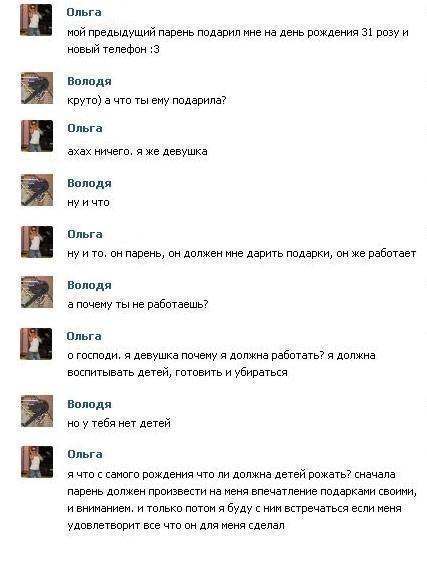Open Ольга's avatar beside the last long message

(x=37, y=462)
